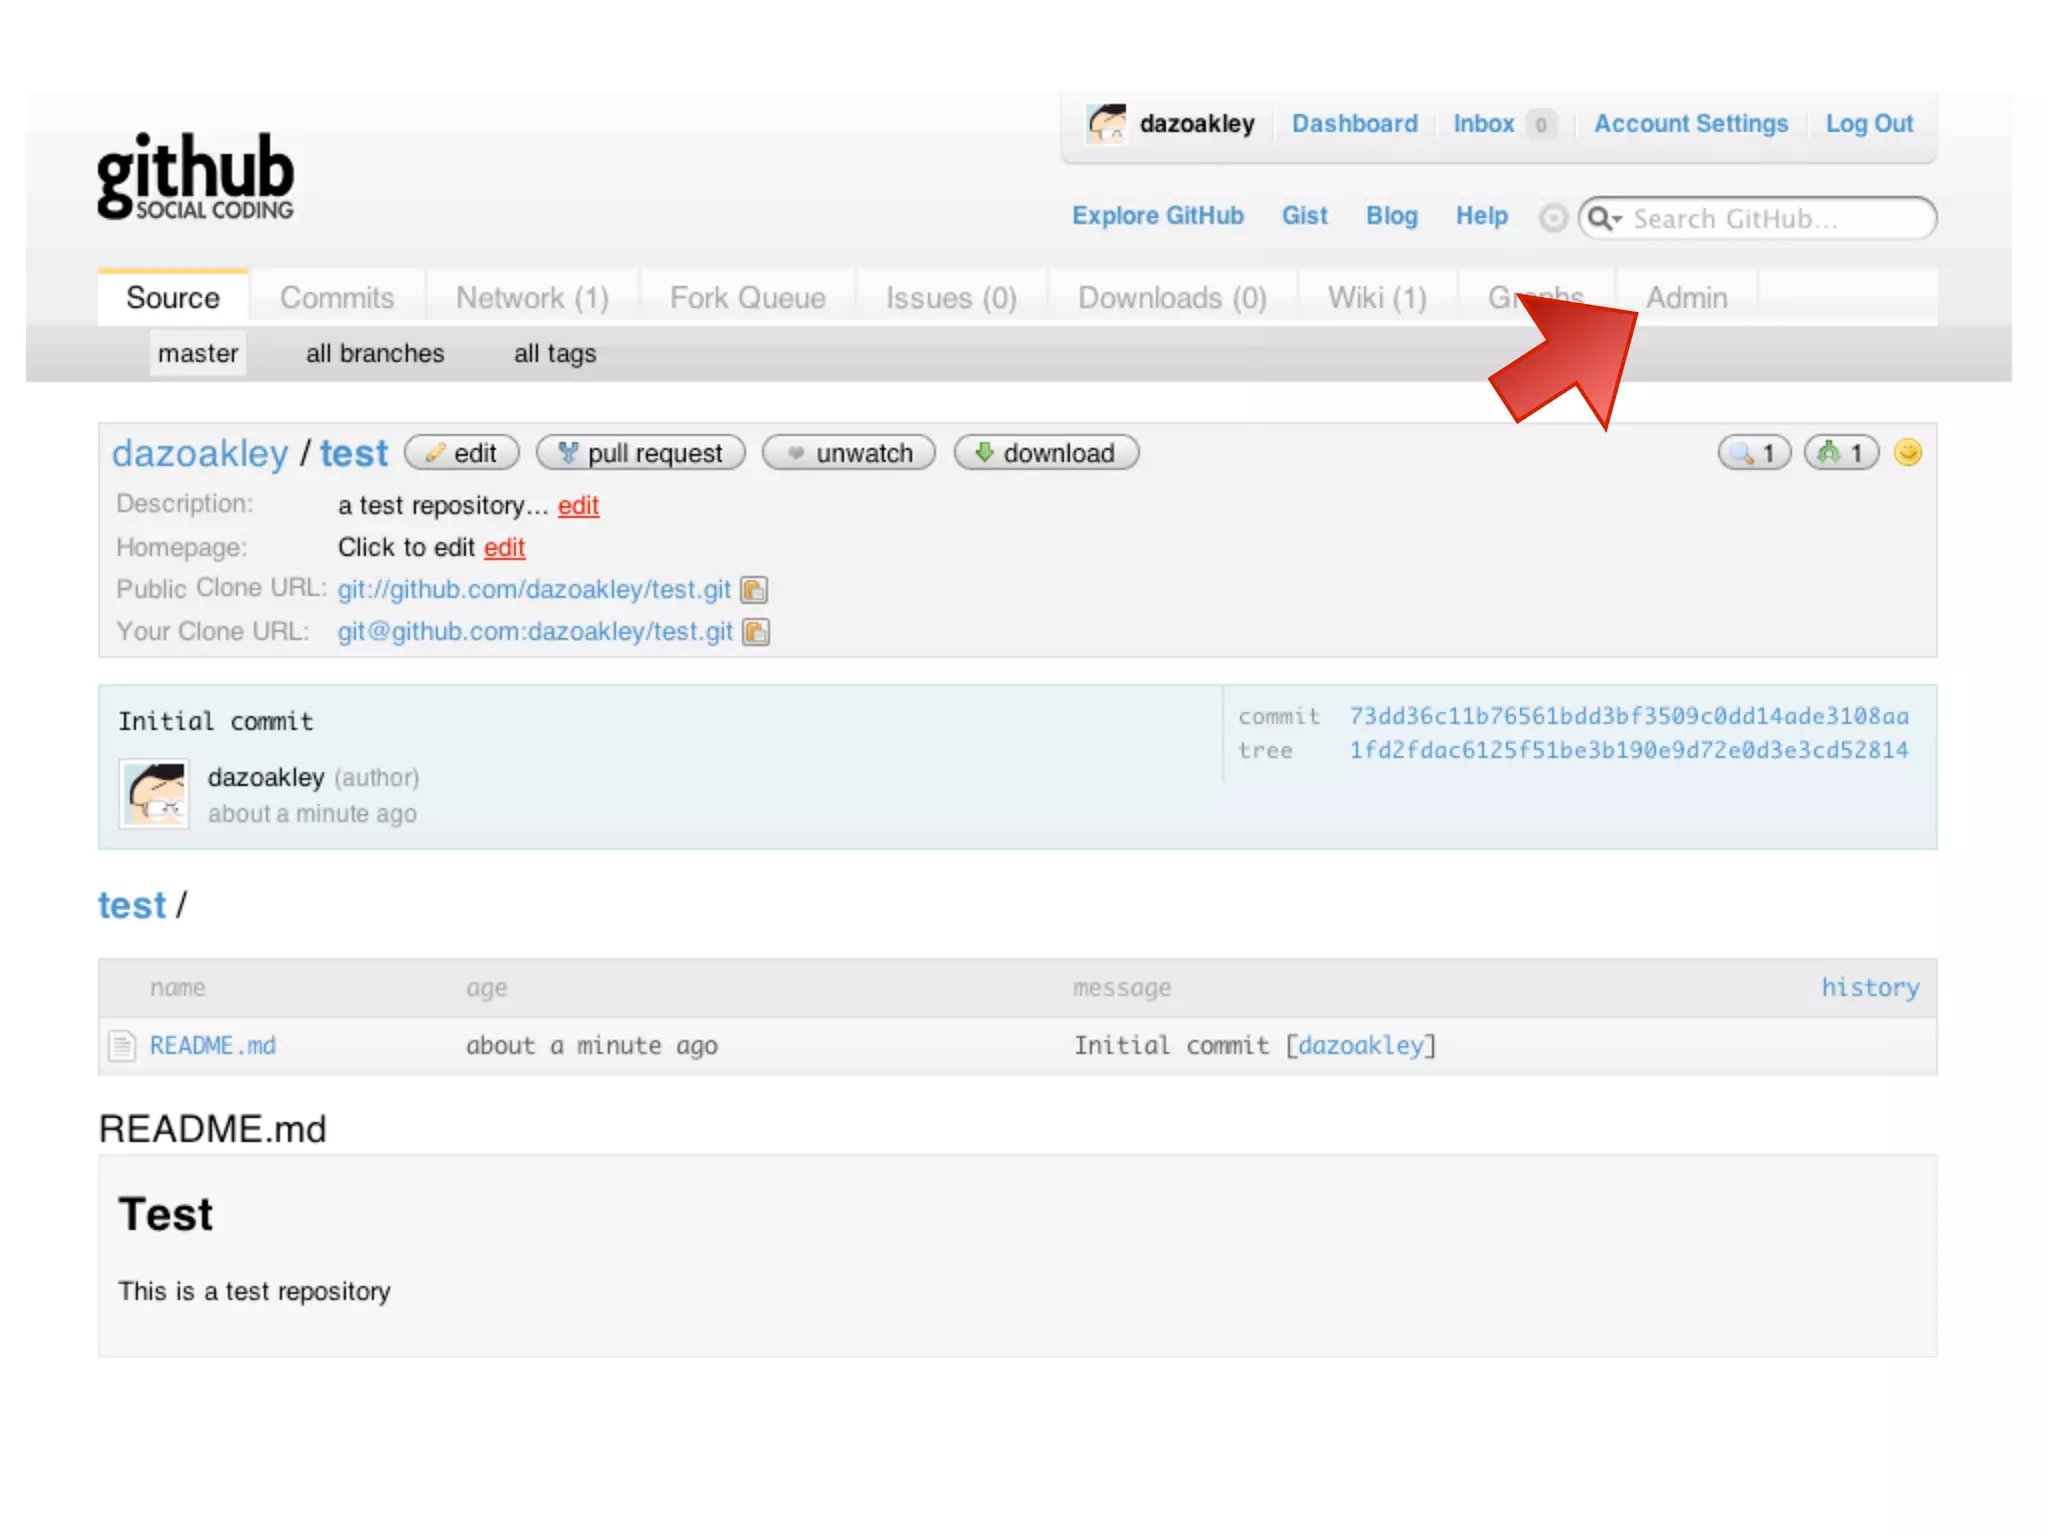Viewport: 2048px width, 1536px height.
Task: Show all branches
Action: pos(375,354)
